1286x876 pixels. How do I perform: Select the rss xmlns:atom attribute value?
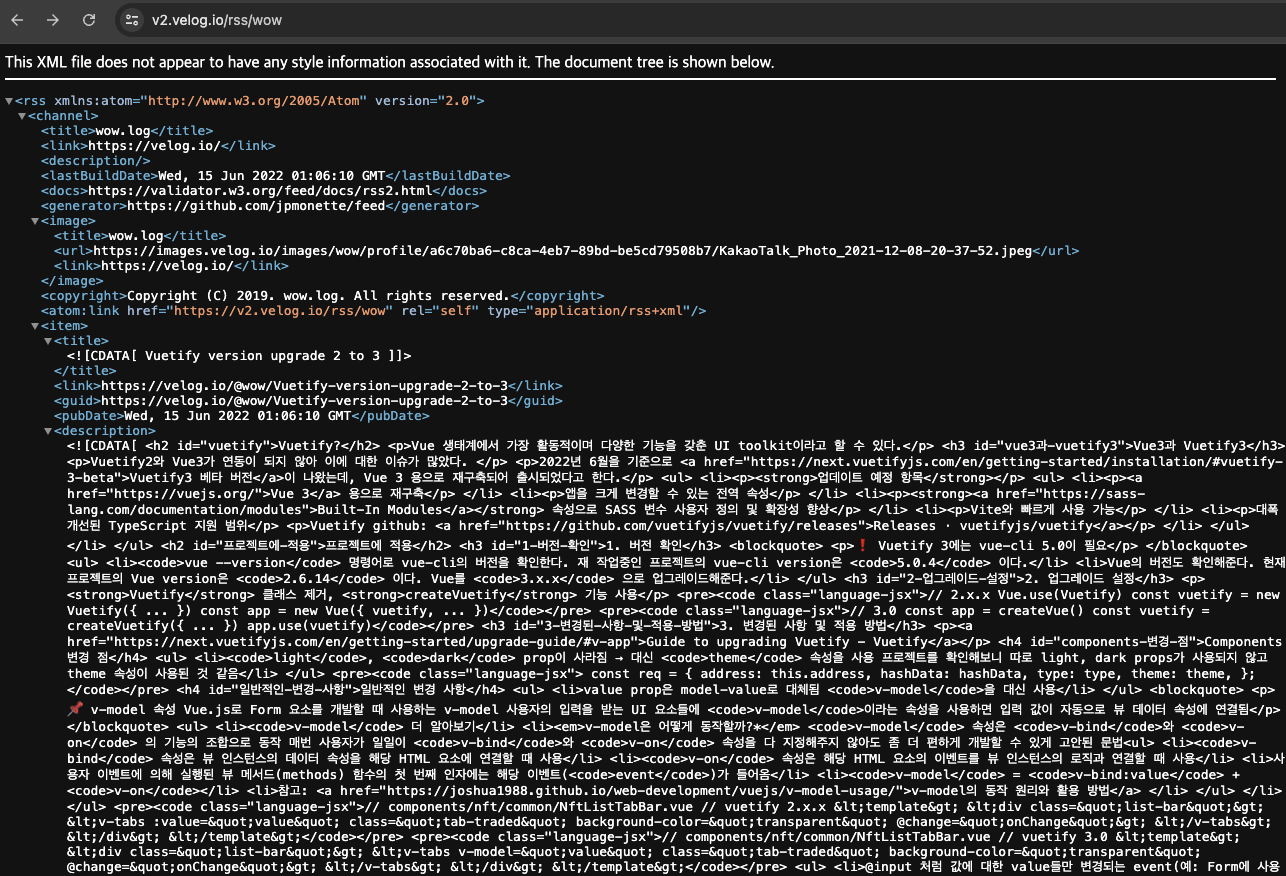pos(254,101)
